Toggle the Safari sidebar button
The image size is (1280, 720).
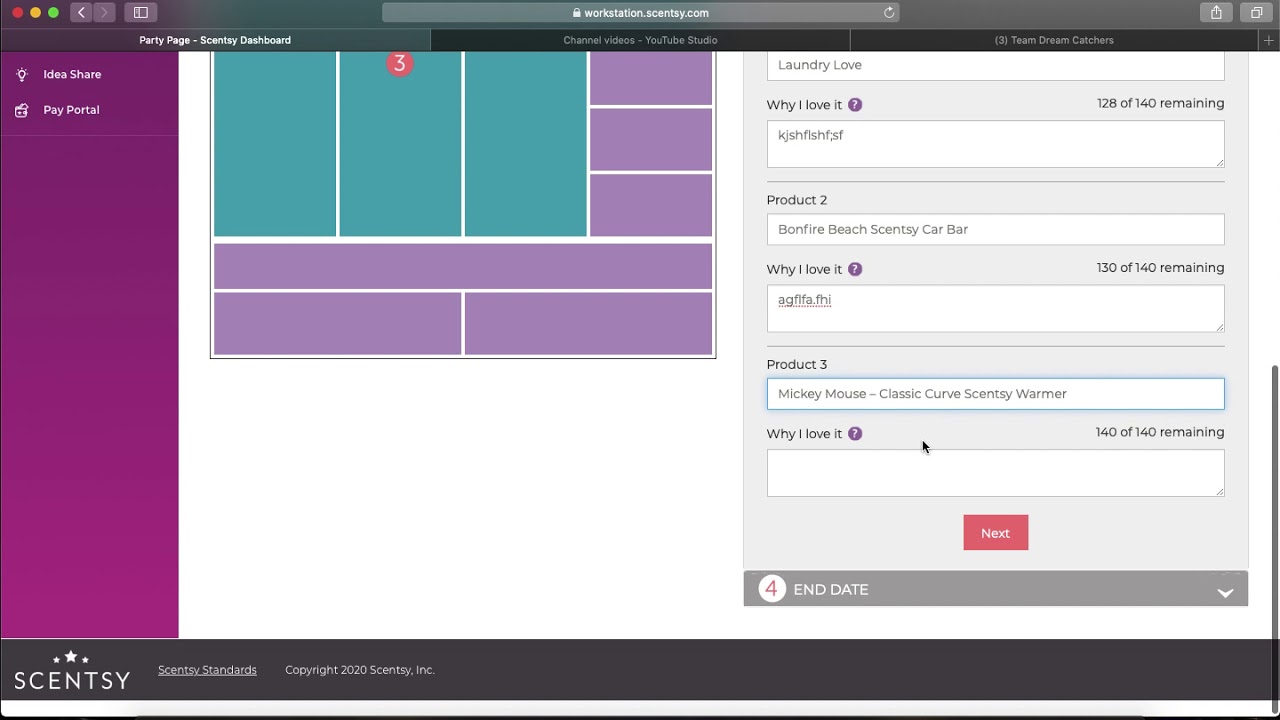(x=141, y=13)
